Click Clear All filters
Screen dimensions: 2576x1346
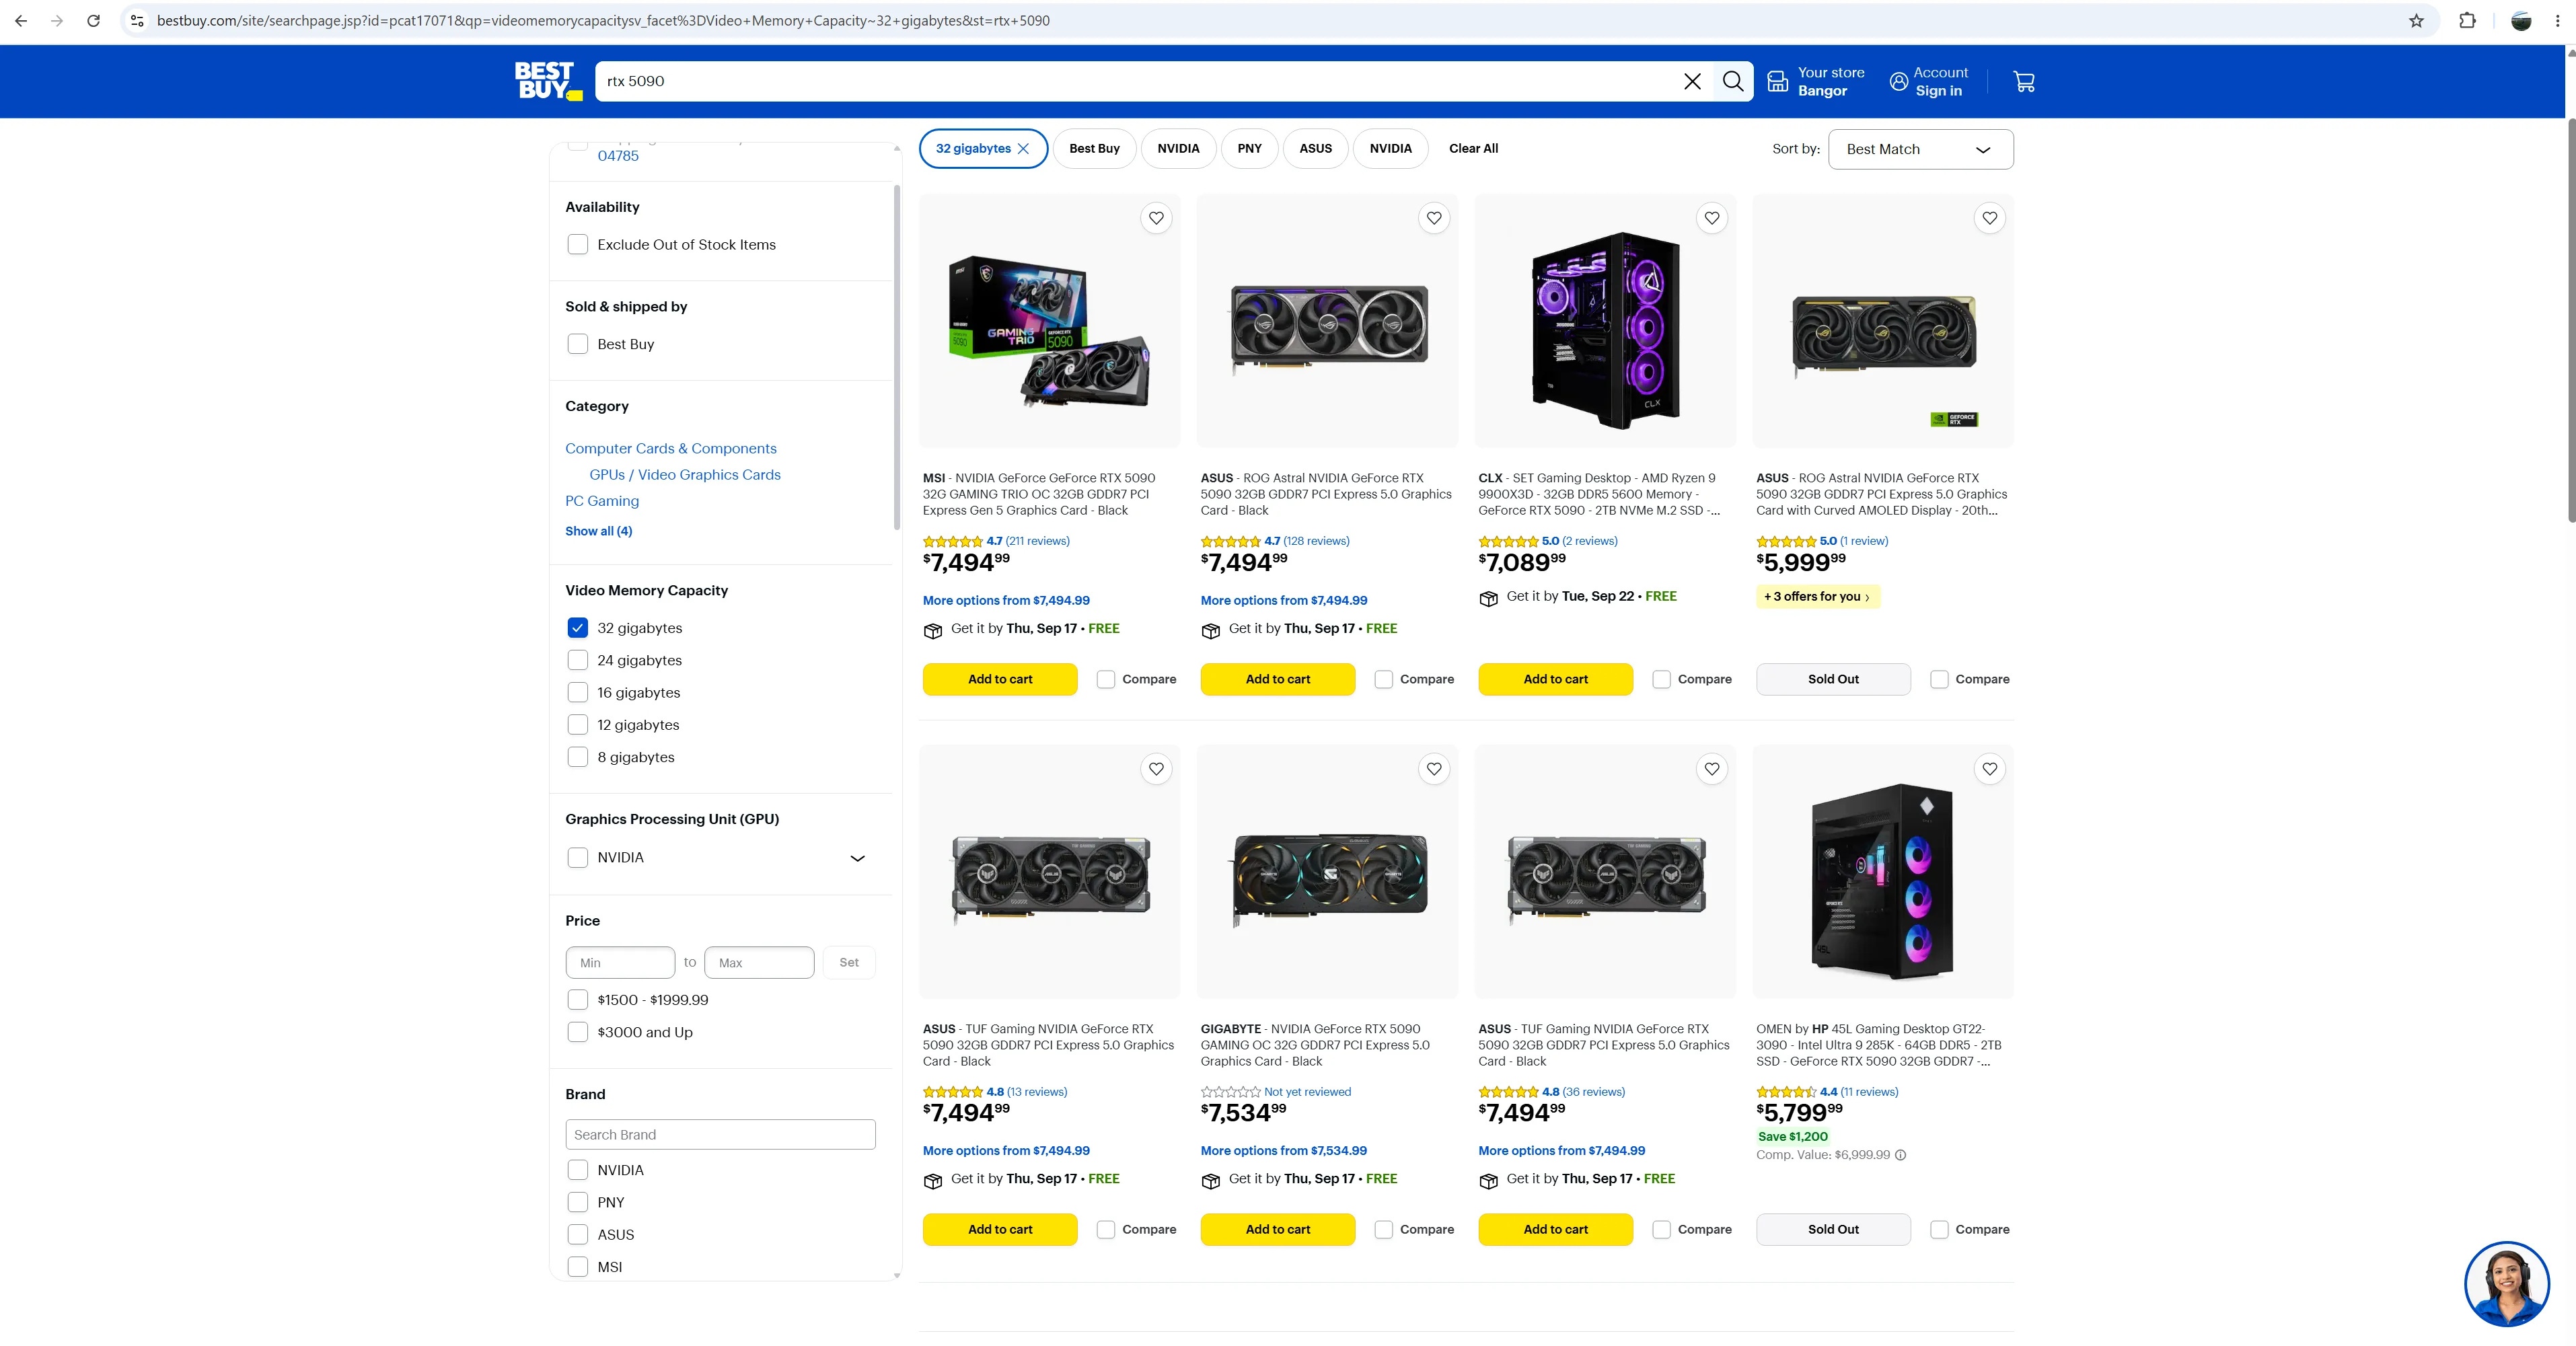tap(1473, 149)
